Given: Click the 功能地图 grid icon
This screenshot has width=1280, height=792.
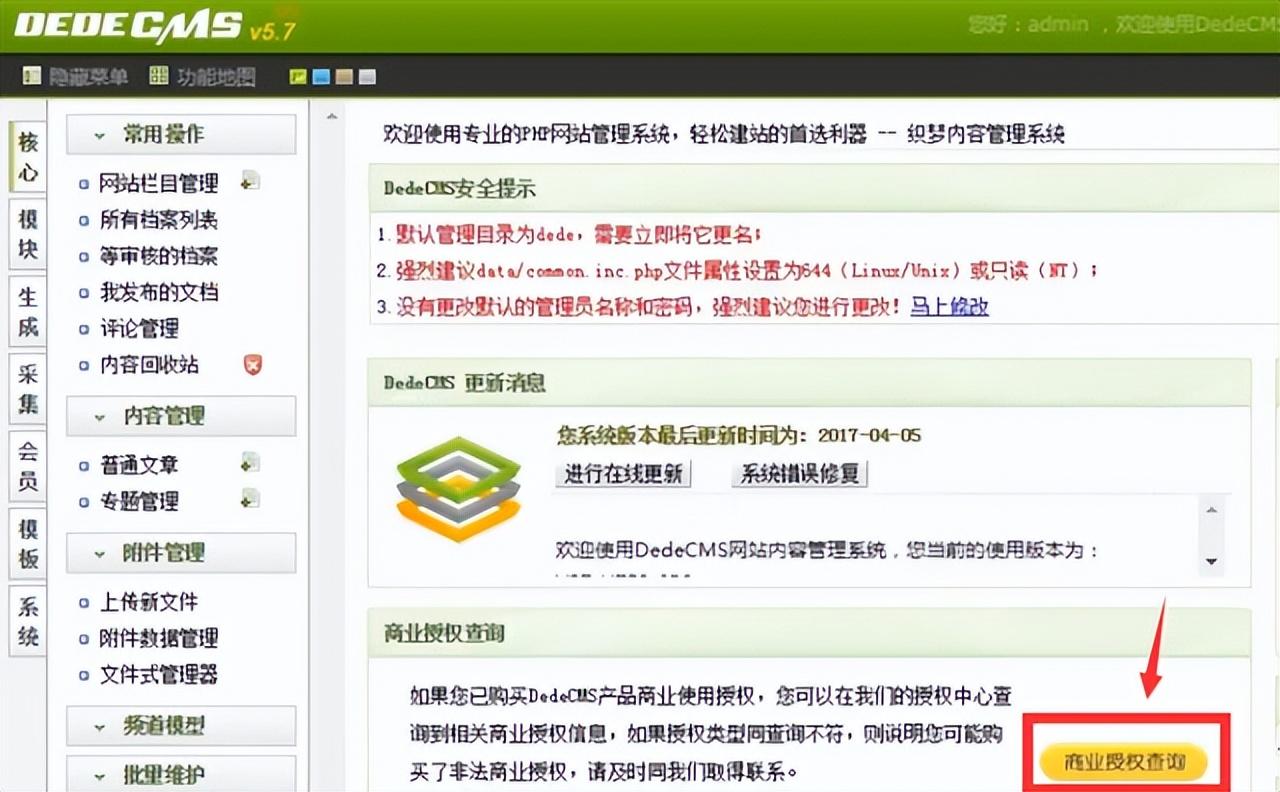Looking at the screenshot, I should (158, 76).
